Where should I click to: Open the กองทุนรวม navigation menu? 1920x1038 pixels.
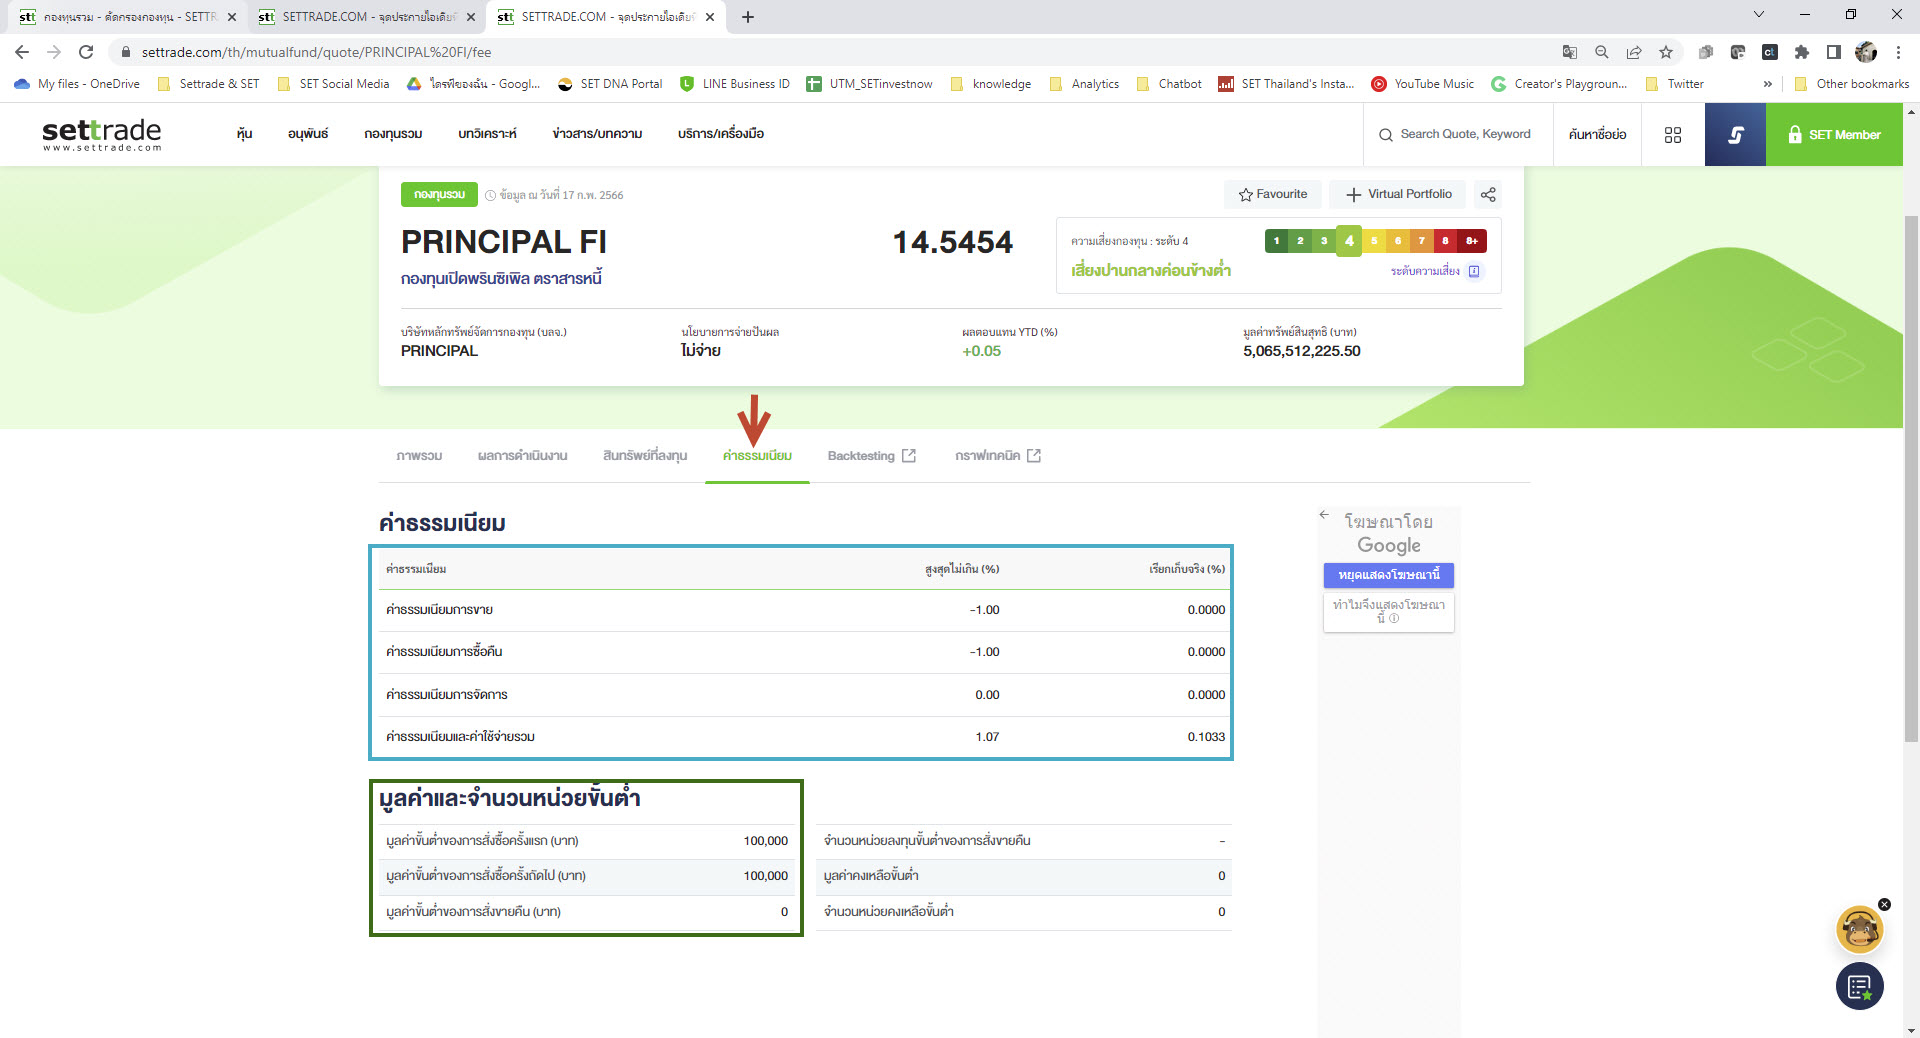pyautogui.click(x=393, y=134)
